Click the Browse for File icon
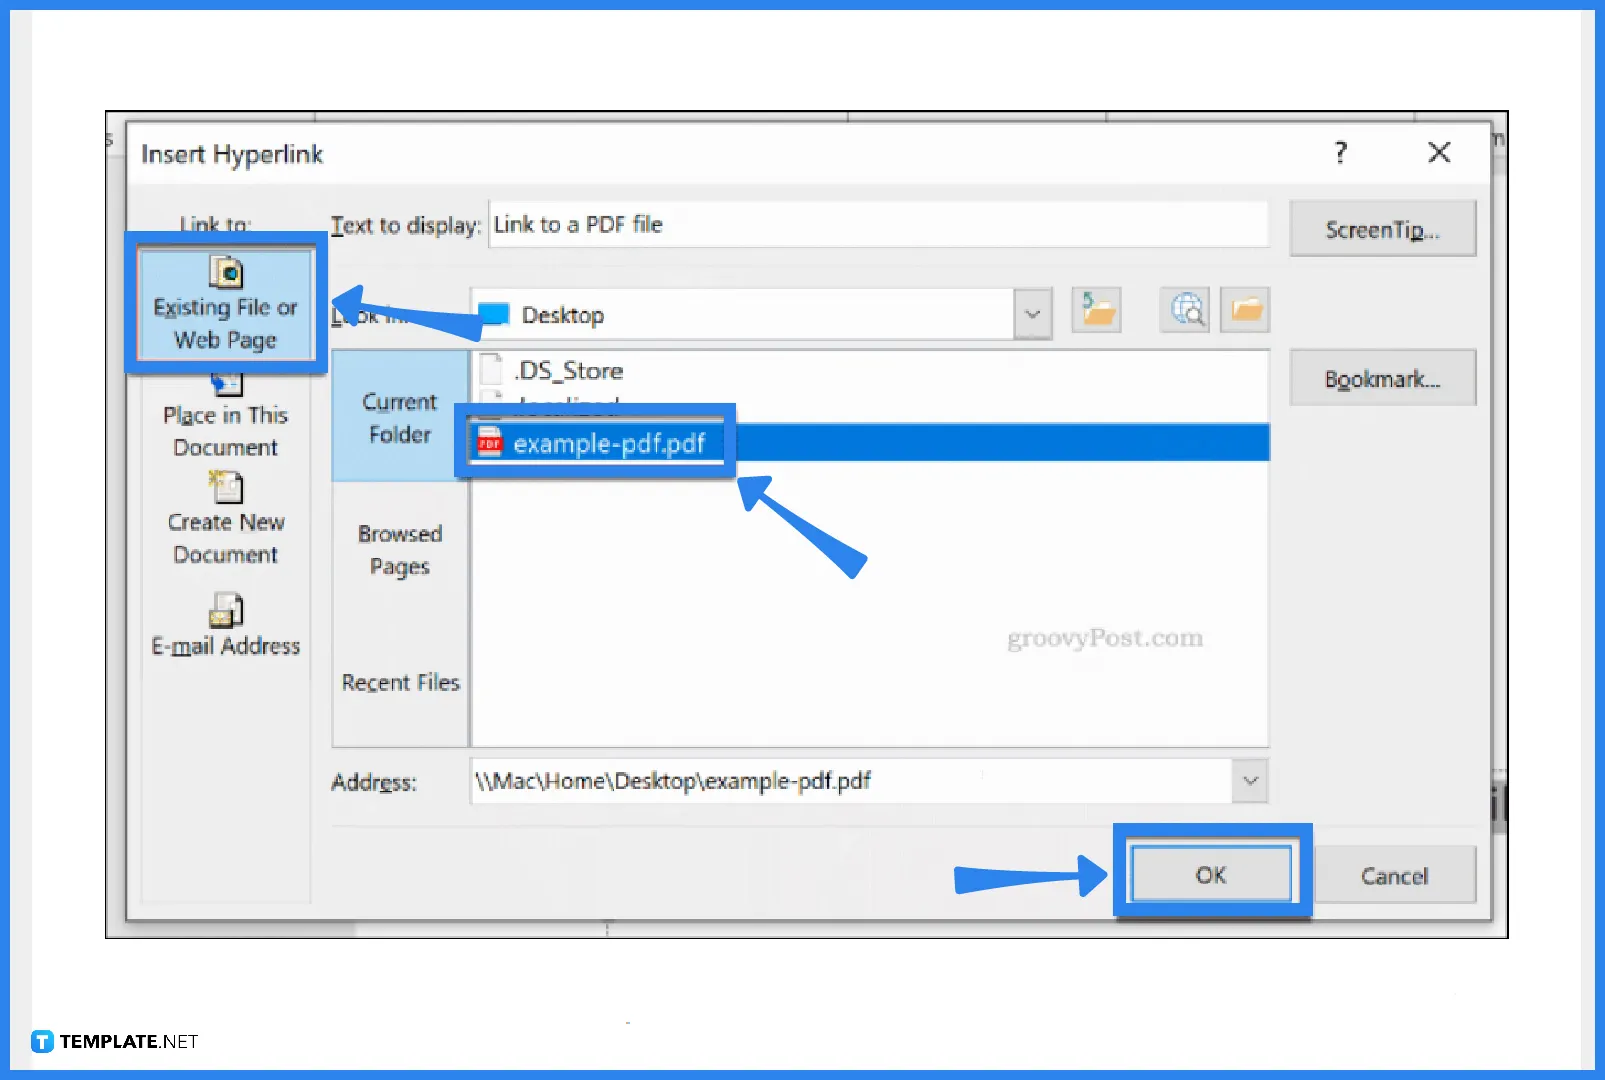Viewport: 1605px width, 1080px height. tap(1244, 311)
